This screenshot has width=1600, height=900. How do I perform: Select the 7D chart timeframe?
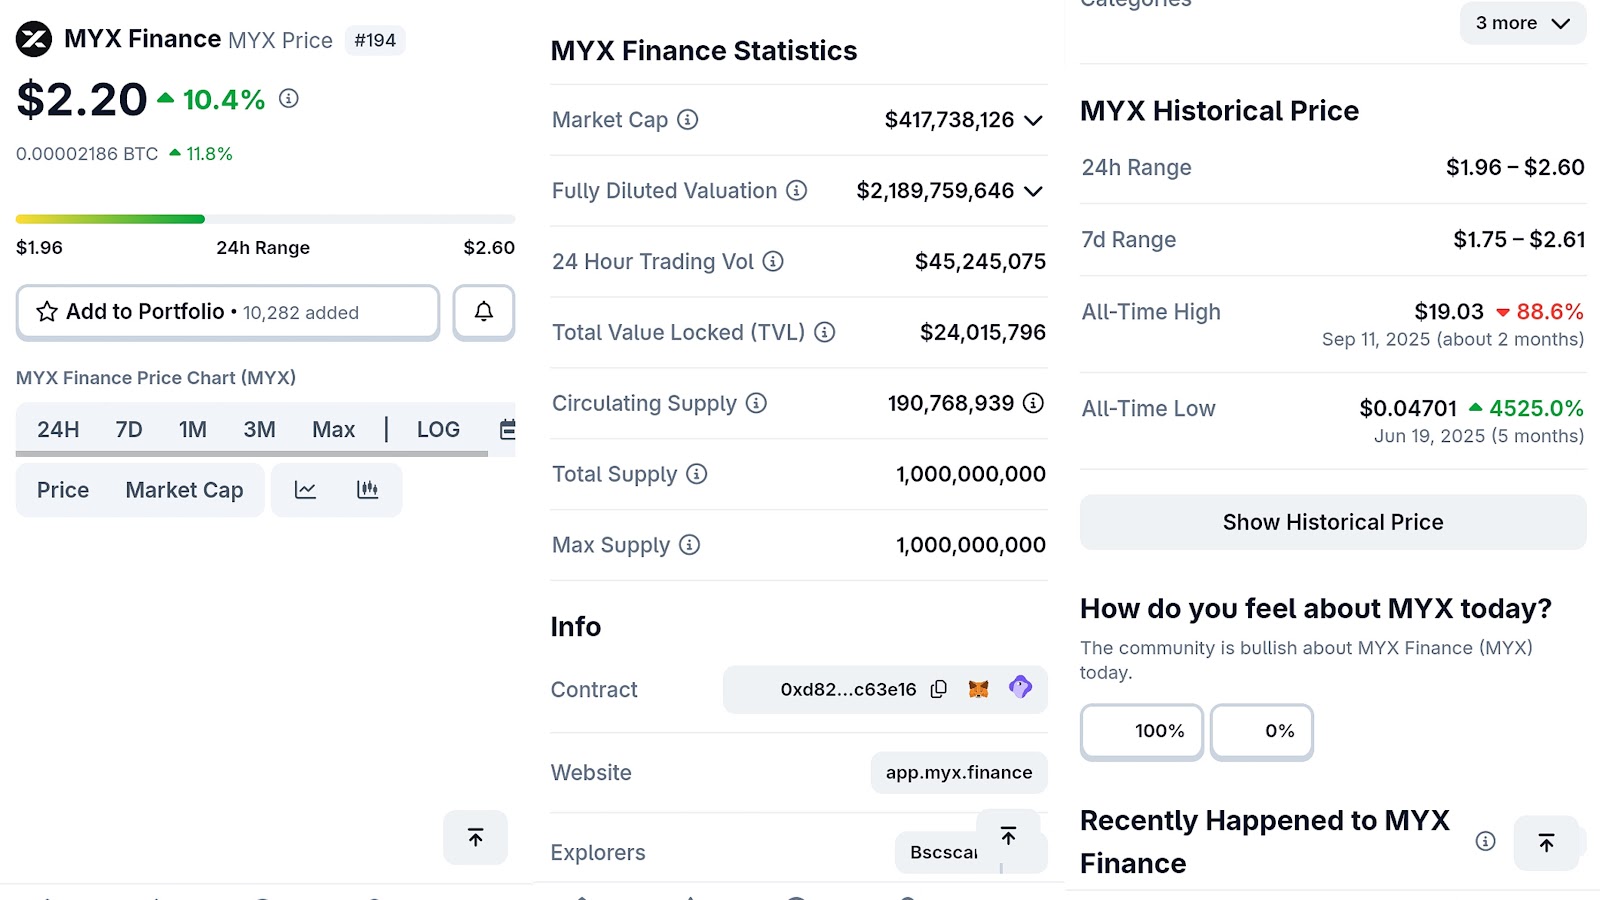(x=126, y=429)
